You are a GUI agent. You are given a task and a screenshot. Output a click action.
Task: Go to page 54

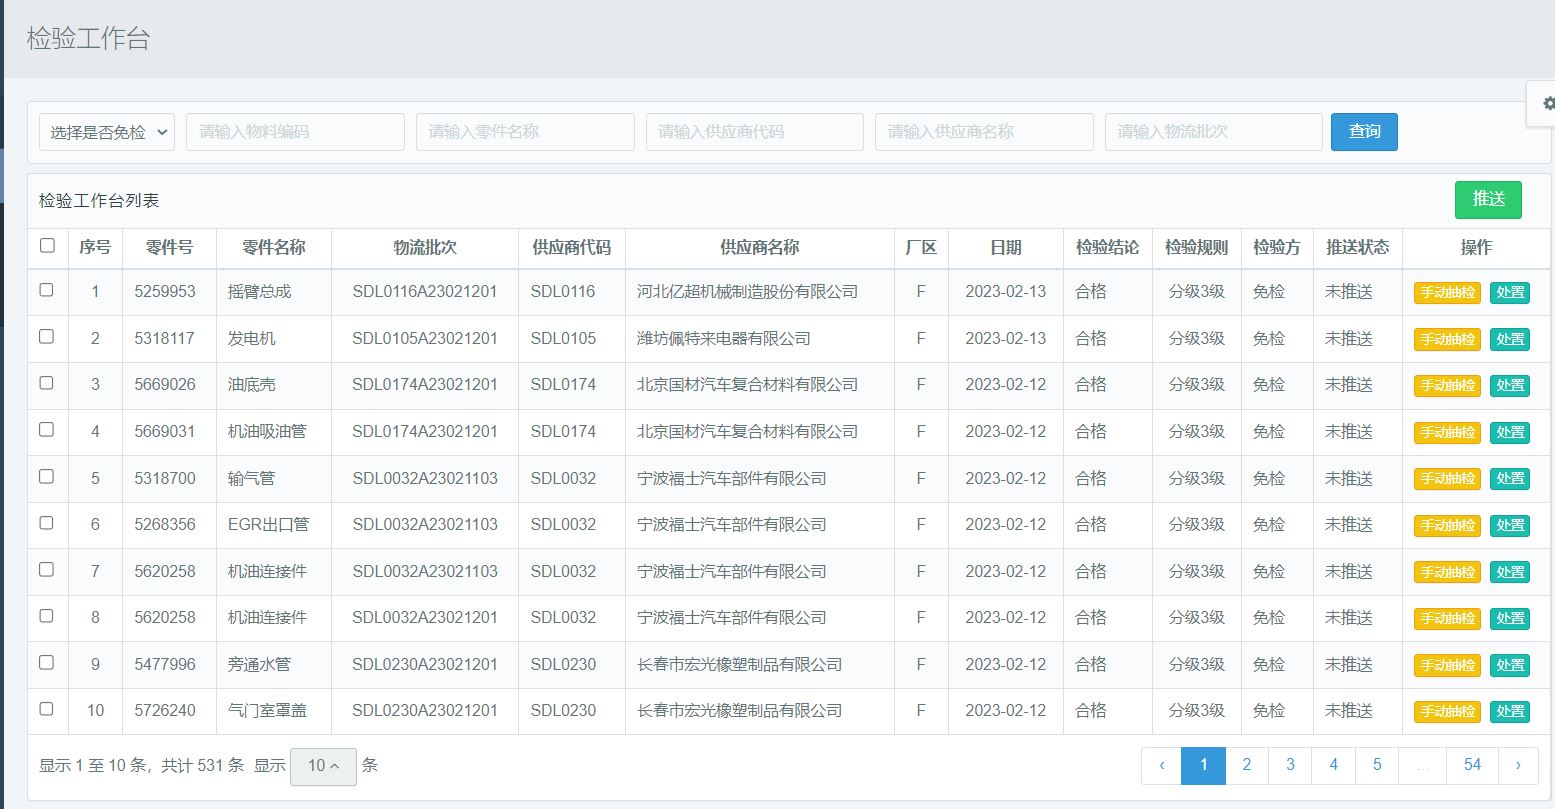[1472, 765]
